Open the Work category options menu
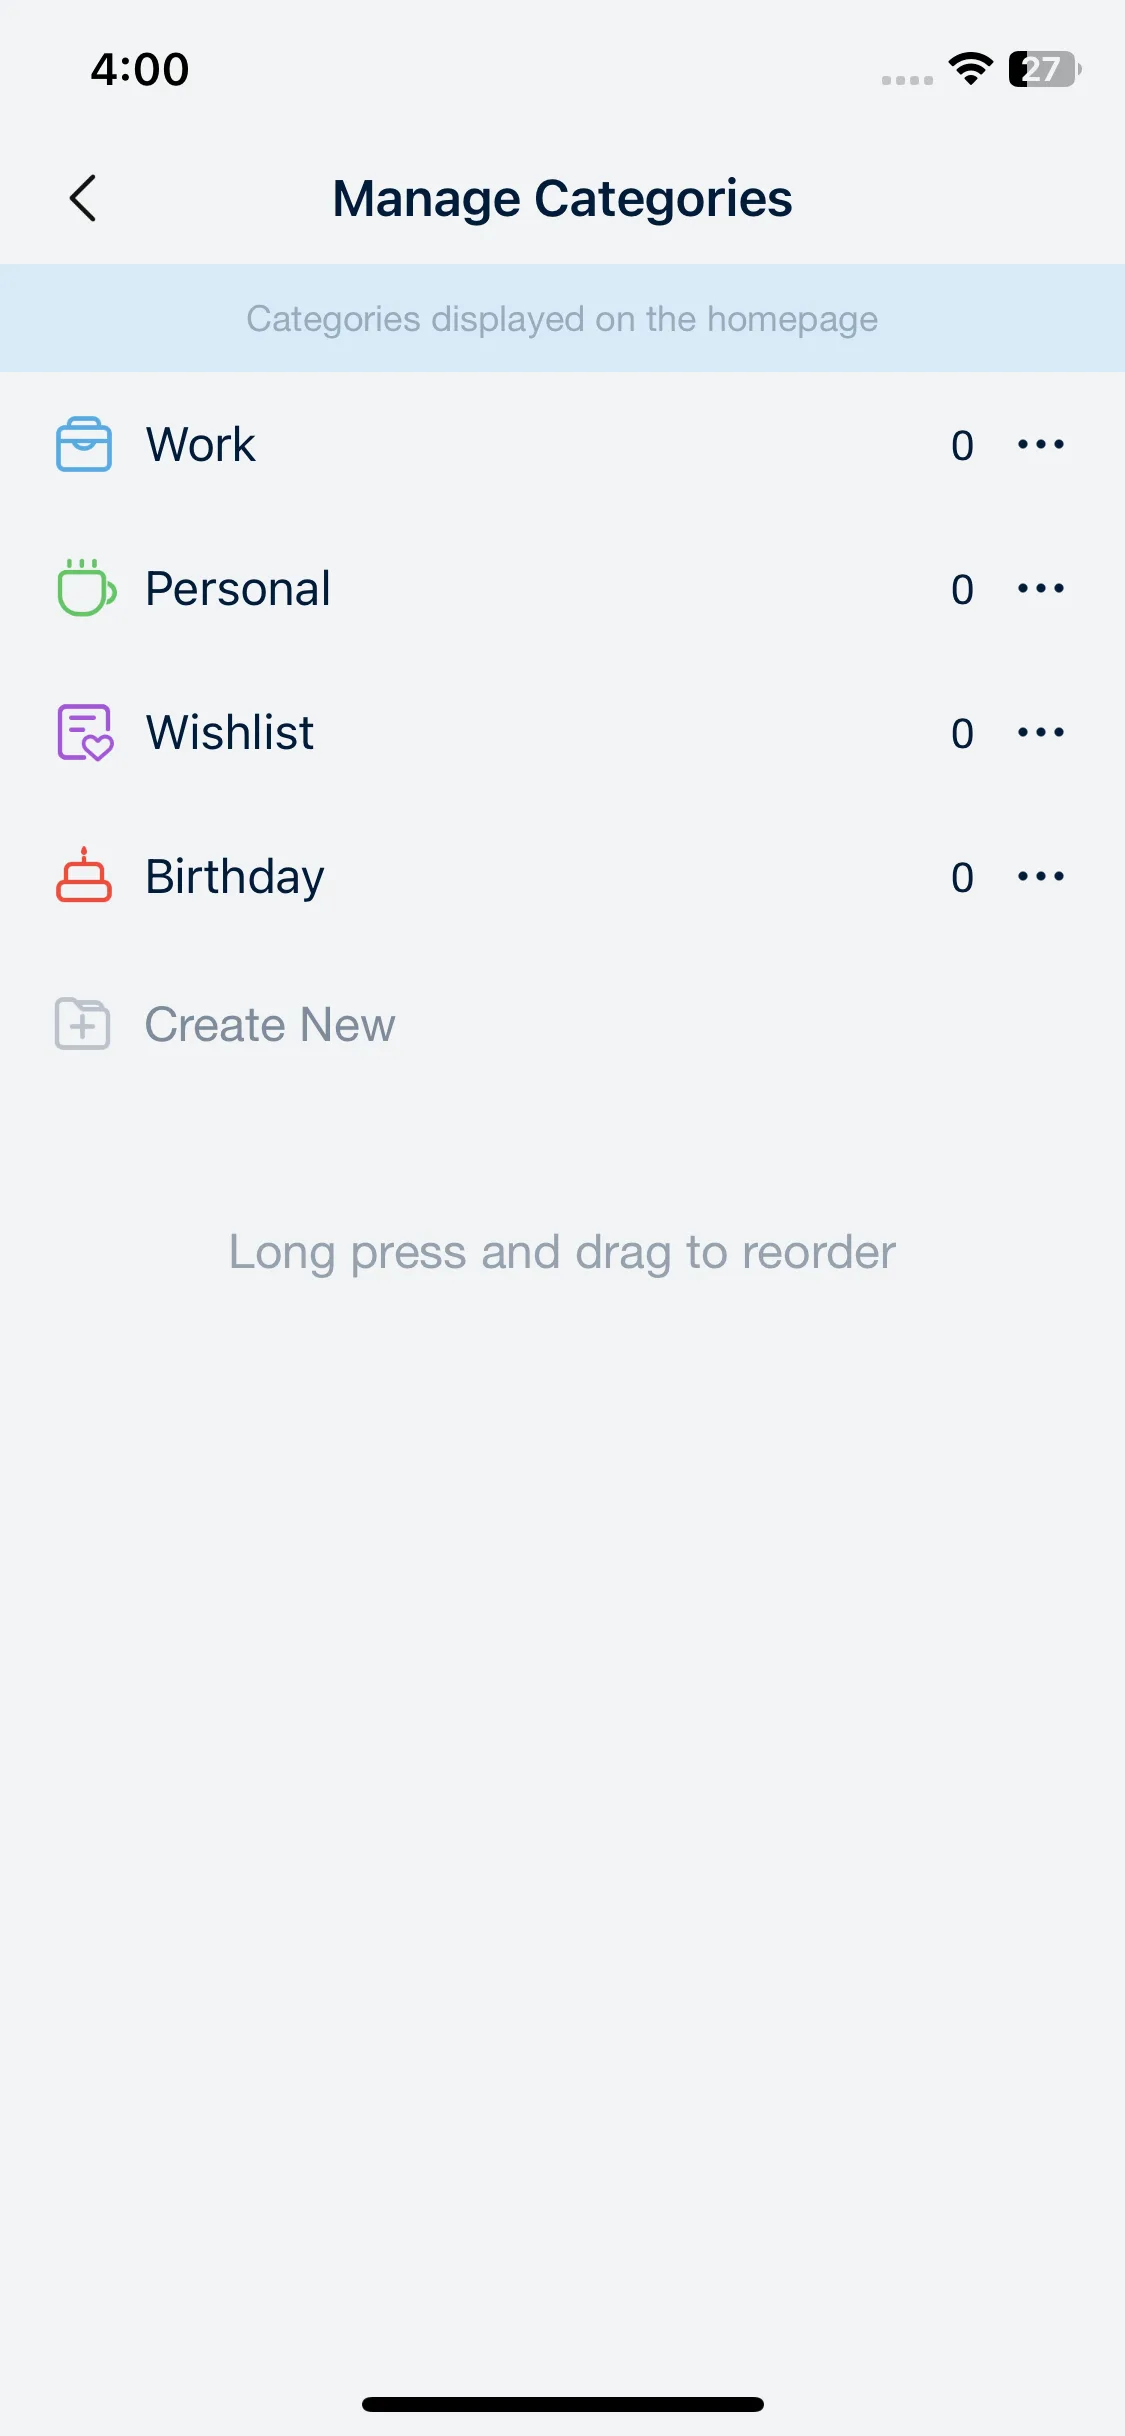Viewport: 1125px width, 2436px height. (x=1040, y=444)
